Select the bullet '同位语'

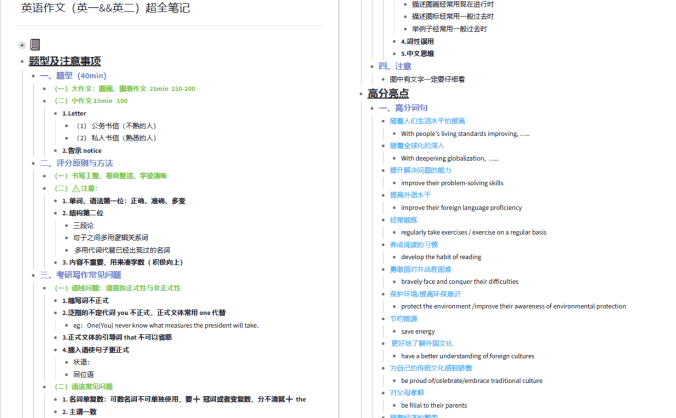[x=83, y=374]
